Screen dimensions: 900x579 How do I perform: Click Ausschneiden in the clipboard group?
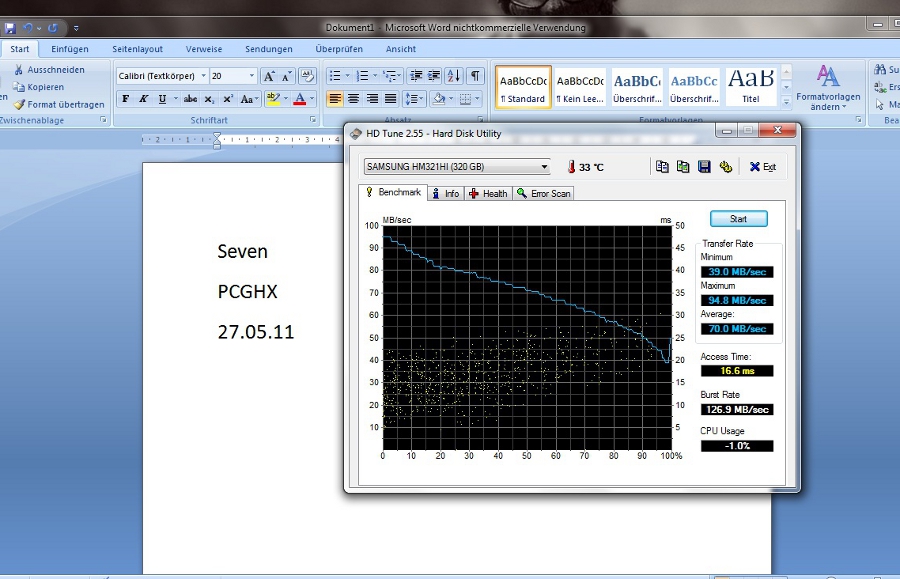(x=49, y=69)
